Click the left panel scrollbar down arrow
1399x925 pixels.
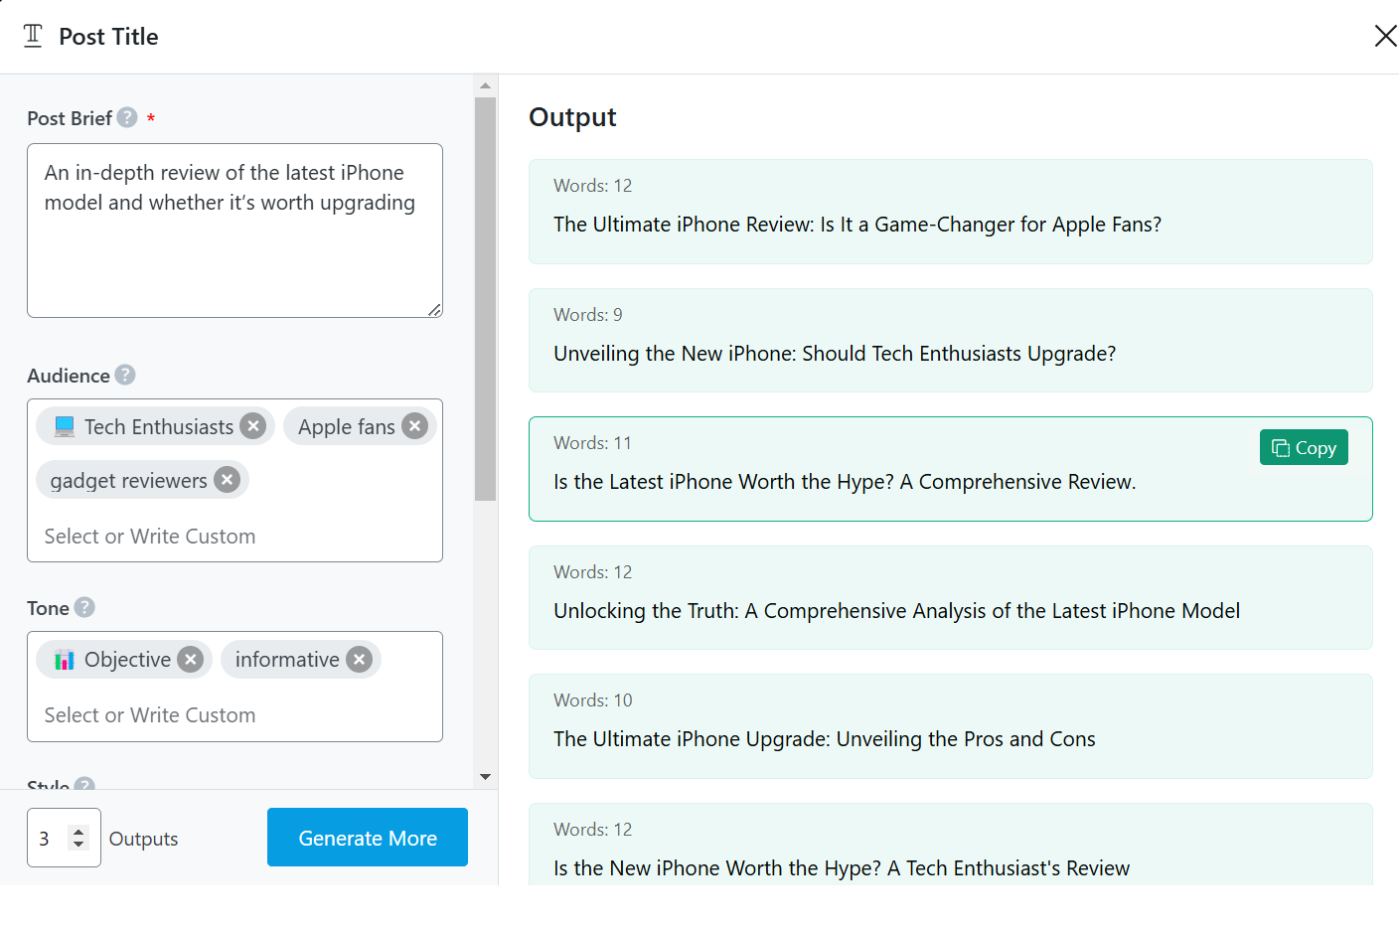[485, 777]
